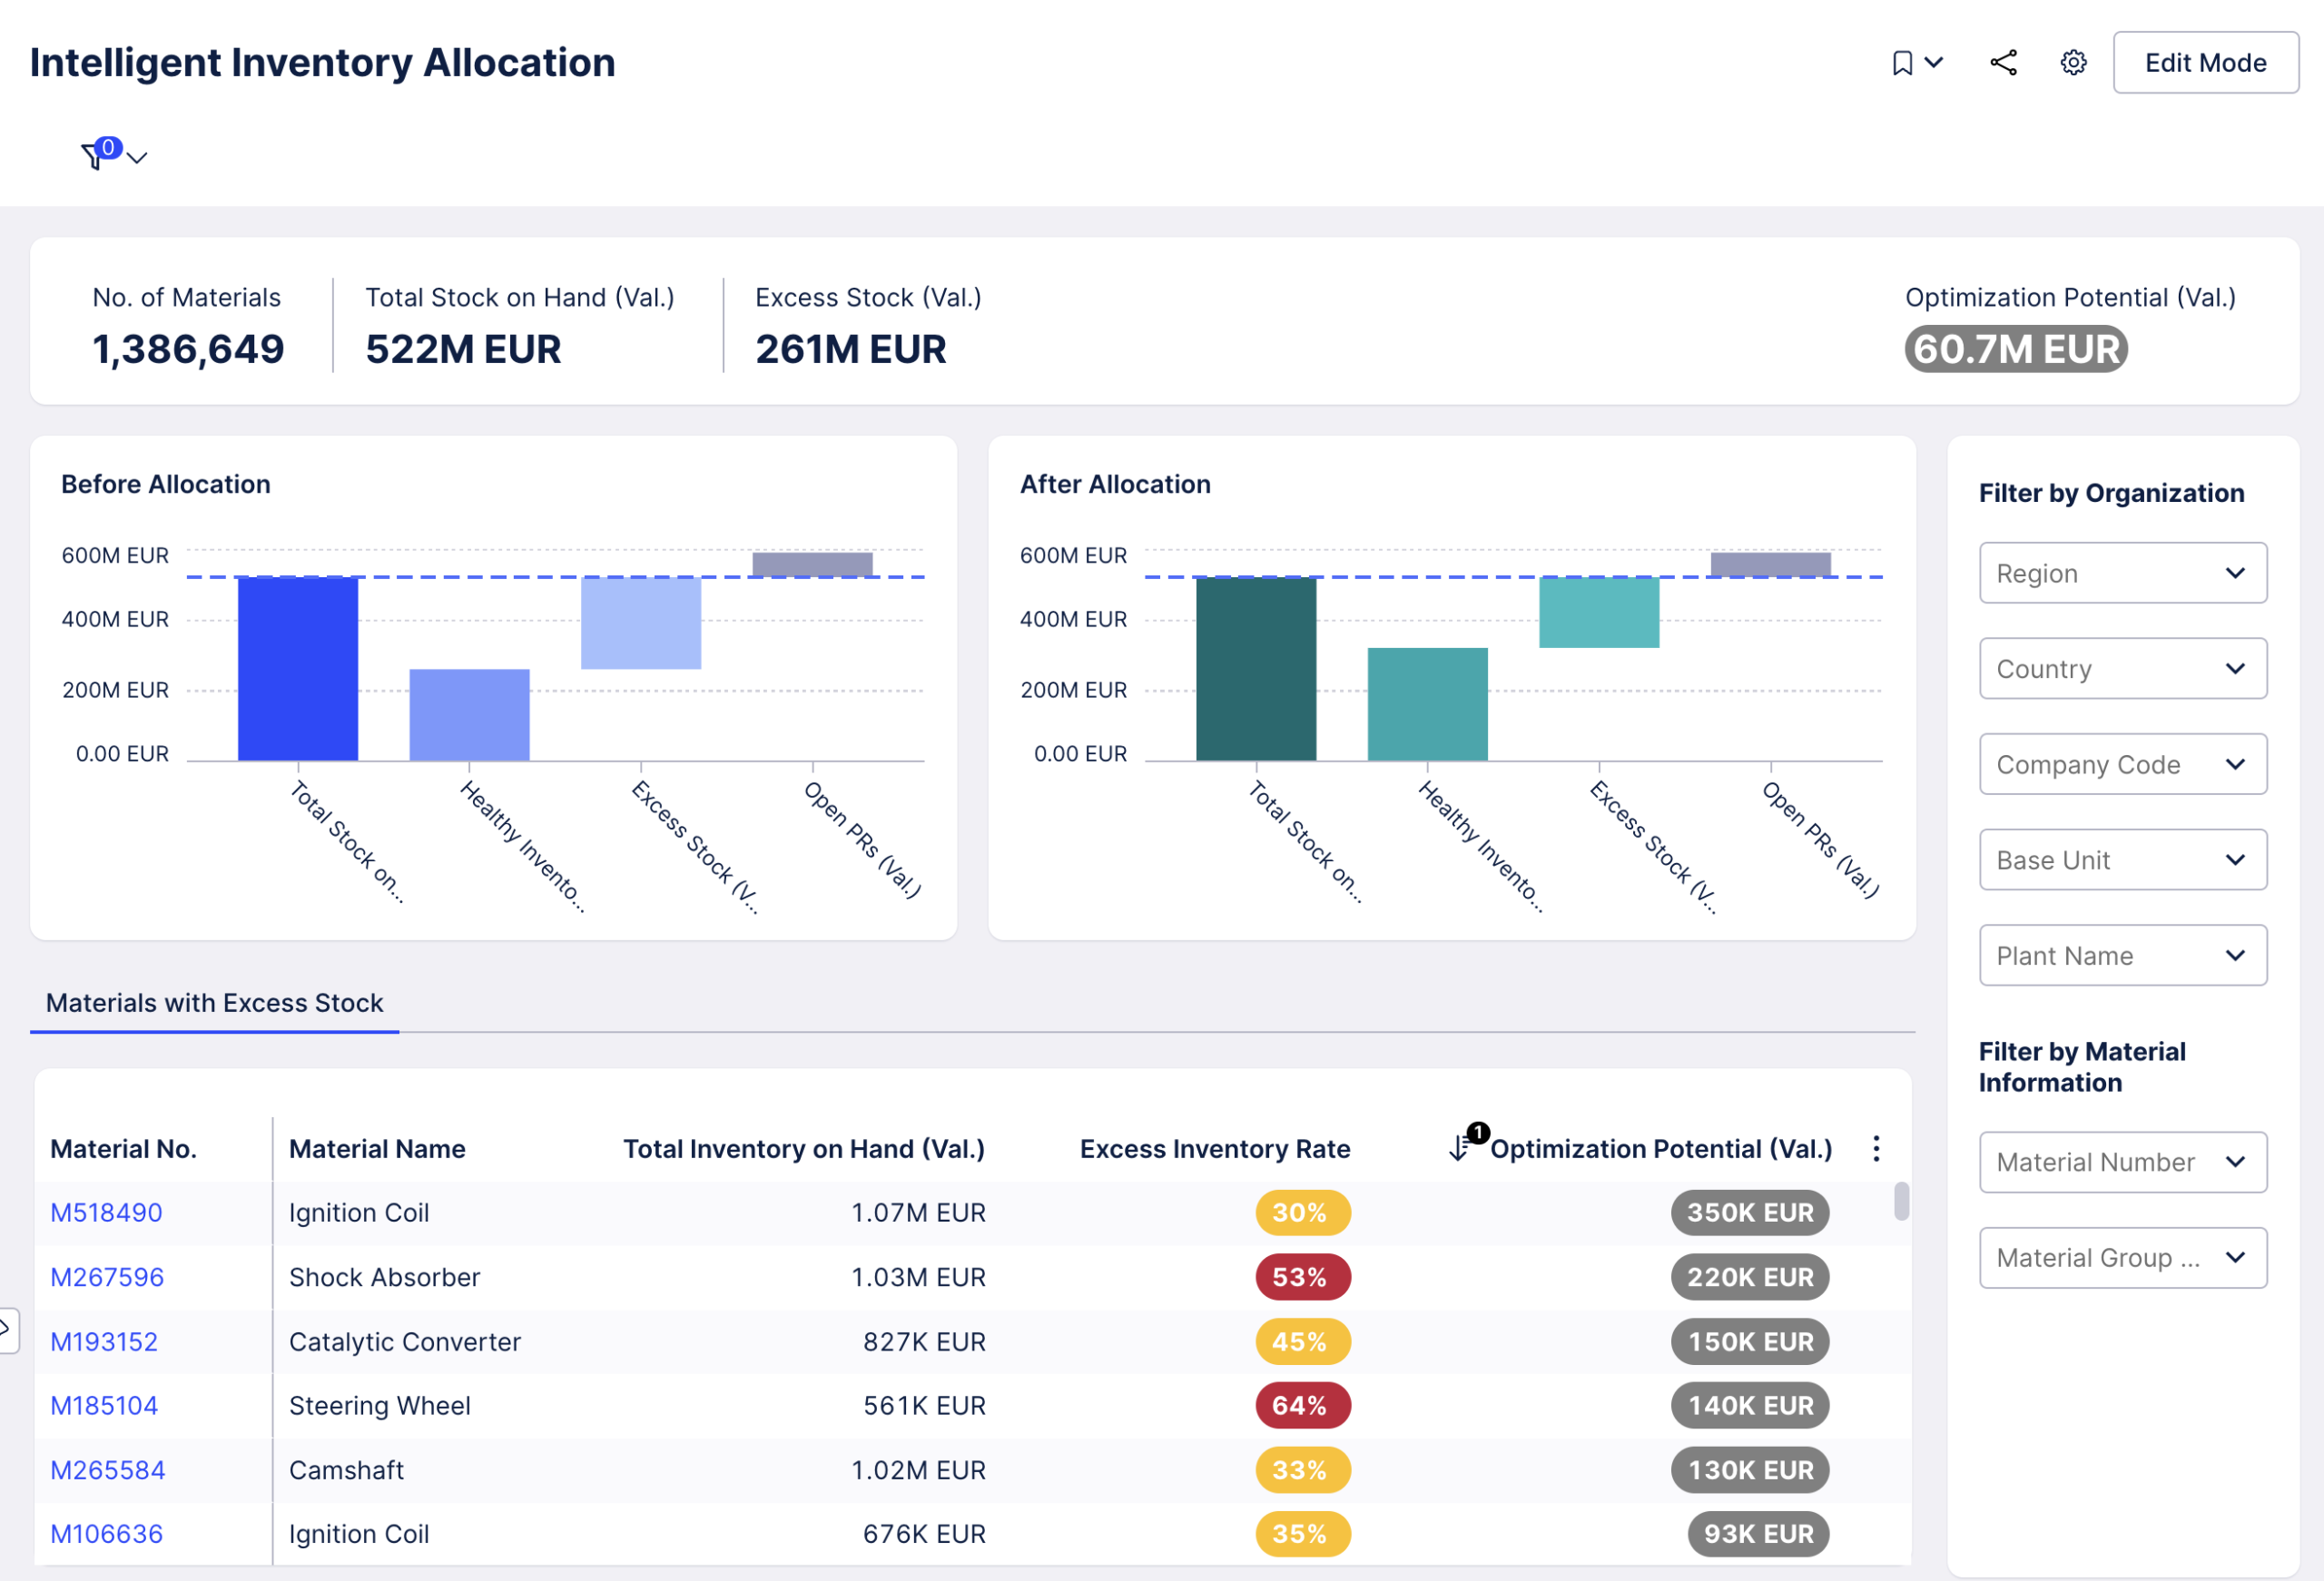The height and width of the screenshot is (1581, 2324).
Task: Open the Region filter dropdown
Action: tap(2122, 572)
